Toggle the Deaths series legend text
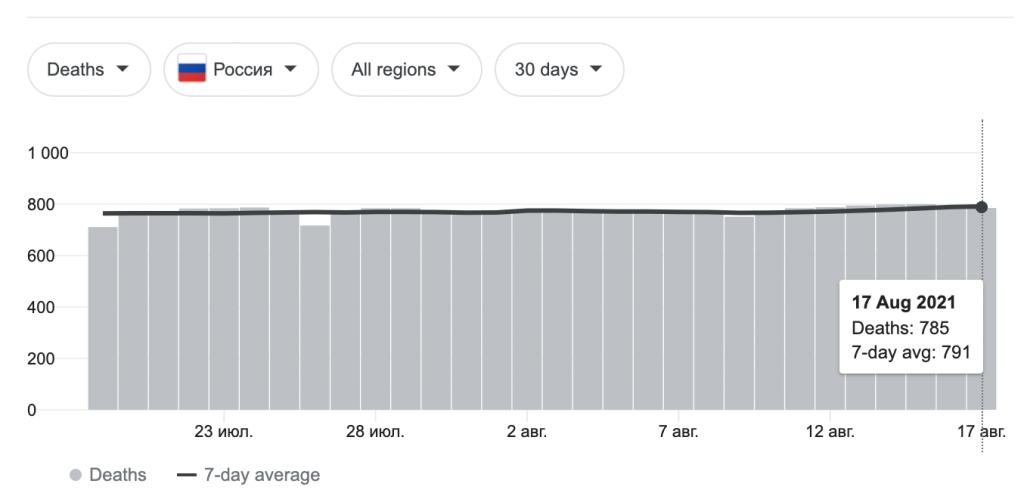Viewport: 1024px width, 493px height. coord(118,474)
